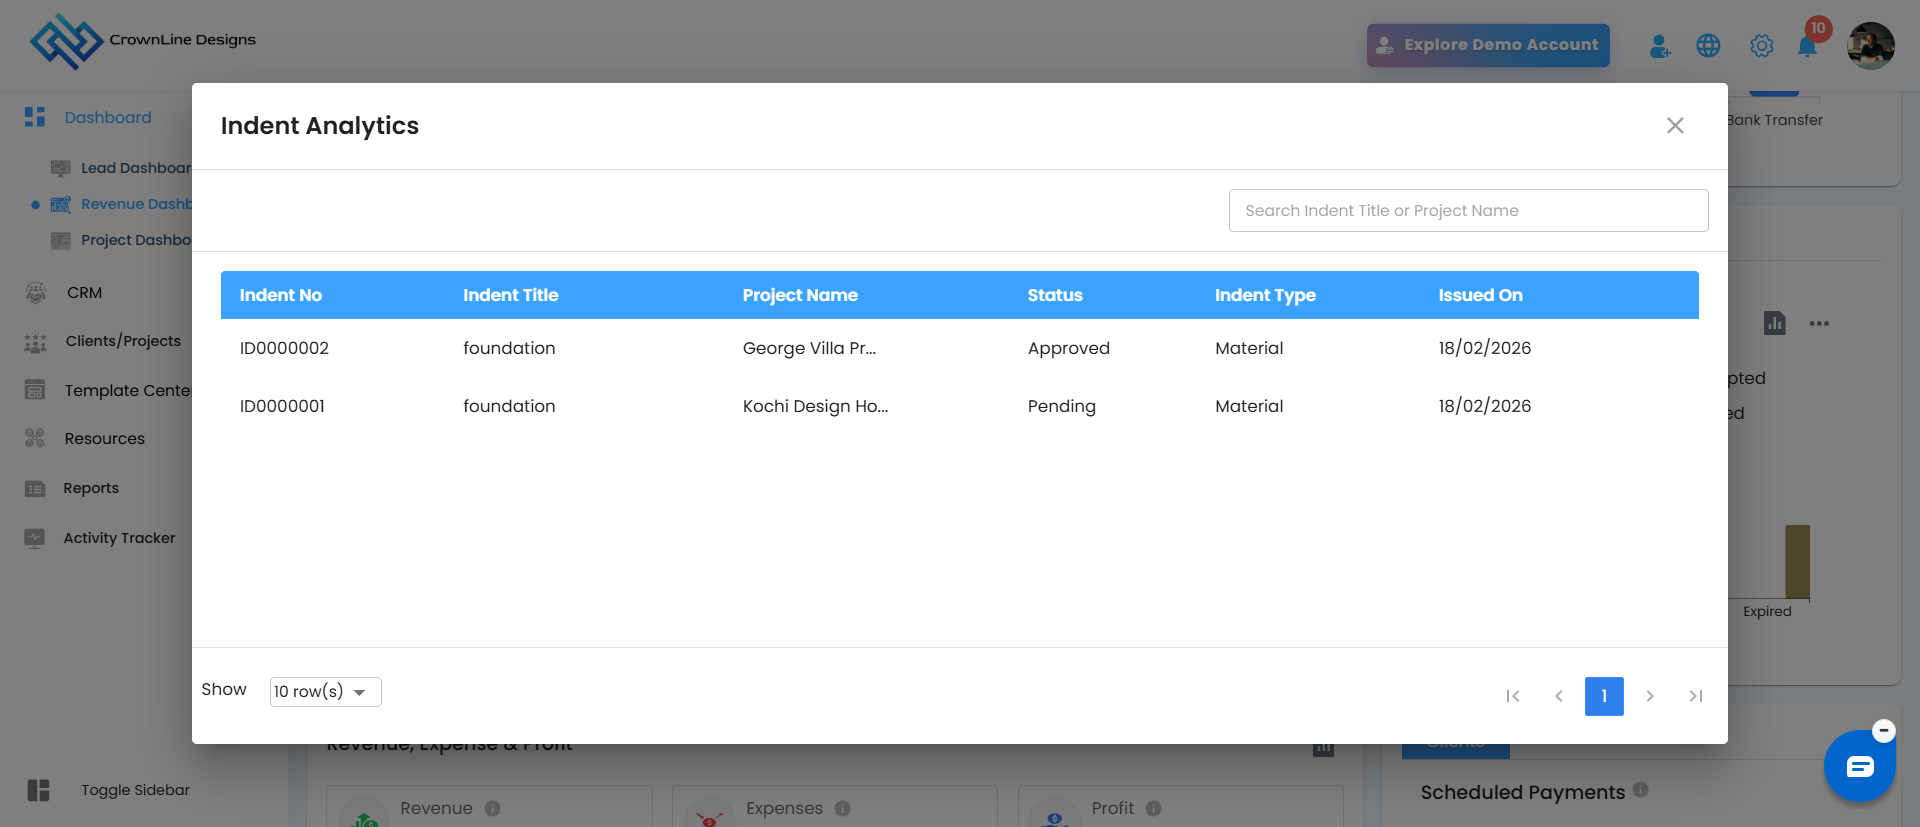Sort by Issued On column header
1920x827 pixels.
pos(1480,295)
